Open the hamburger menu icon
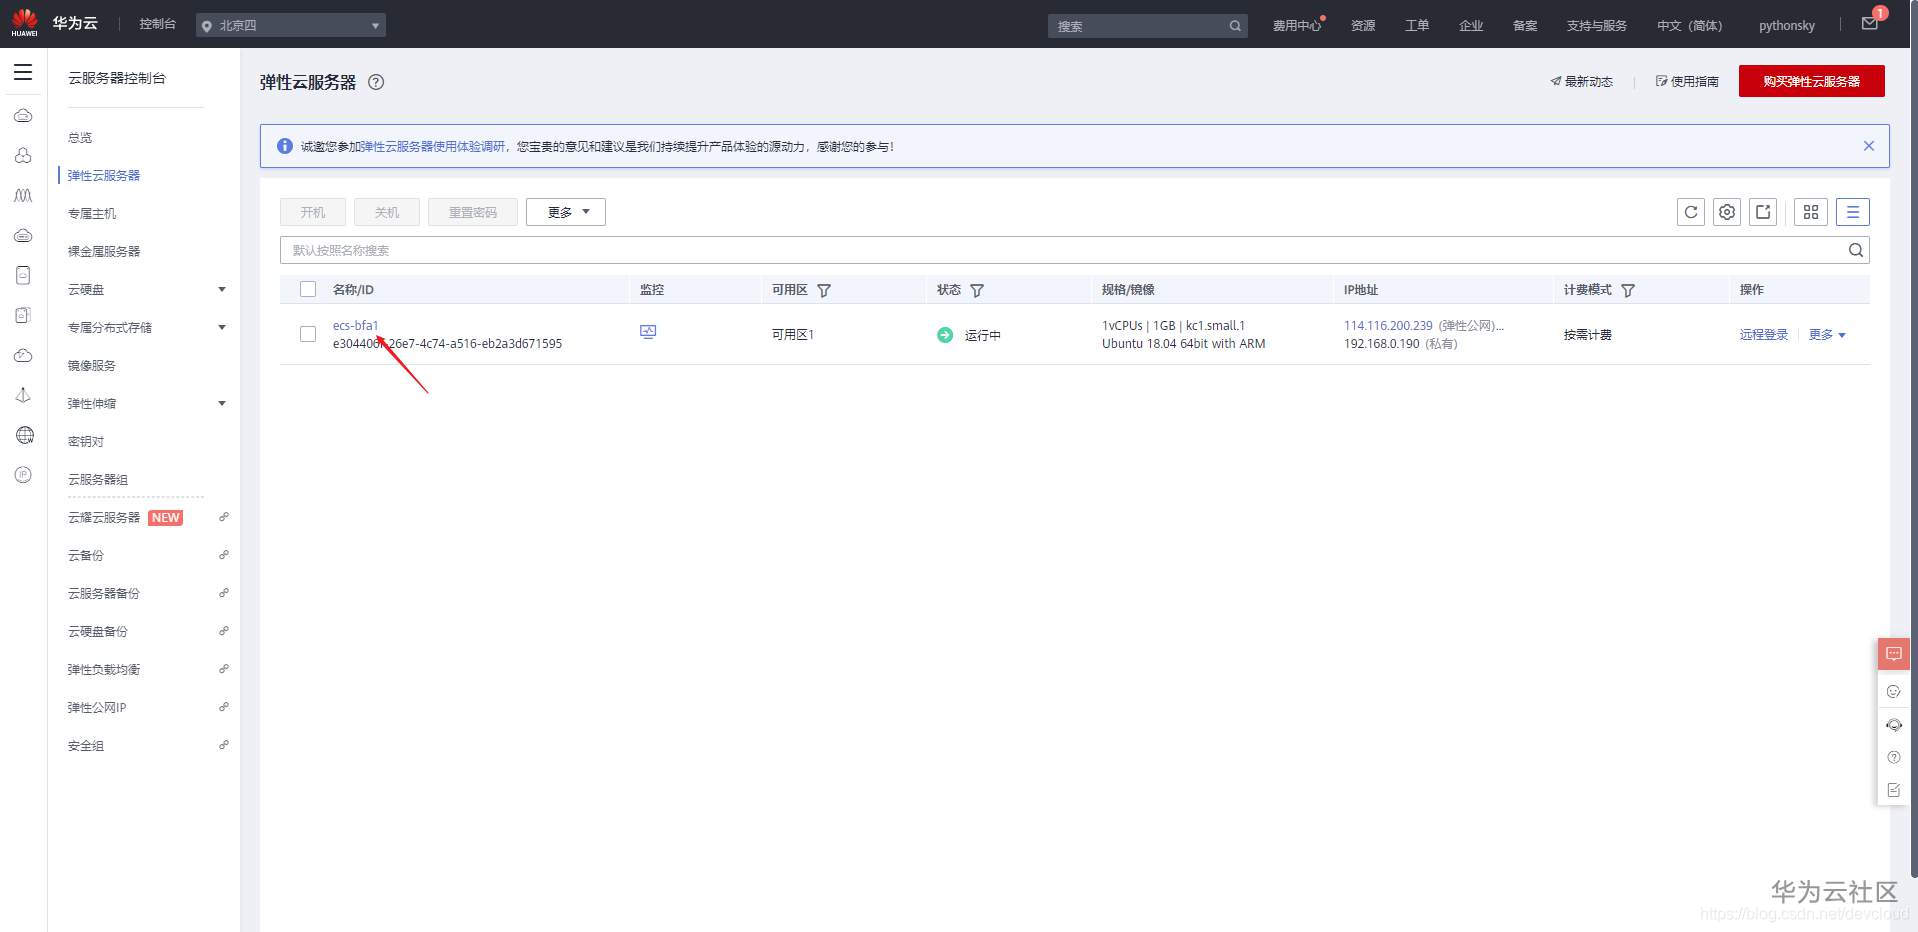1918x932 pixels. [23, 72]
